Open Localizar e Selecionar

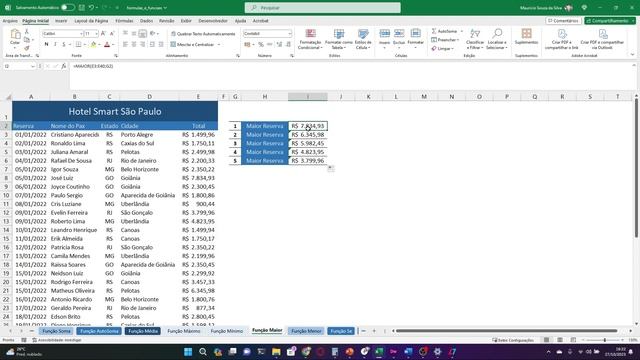(497, 39)
